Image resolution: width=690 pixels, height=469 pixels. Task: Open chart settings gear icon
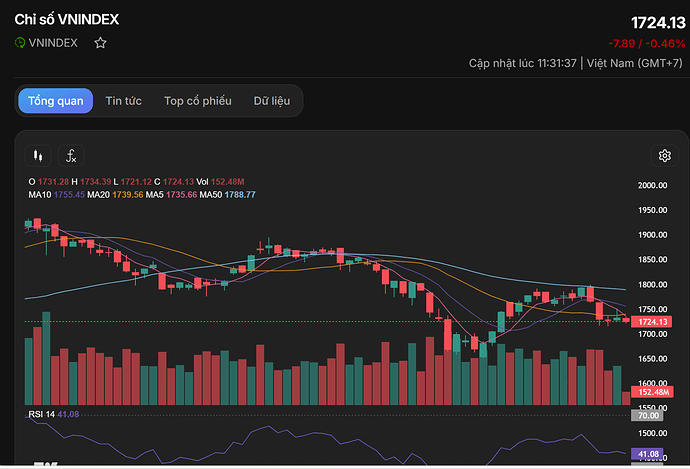[x=664, y=156]
